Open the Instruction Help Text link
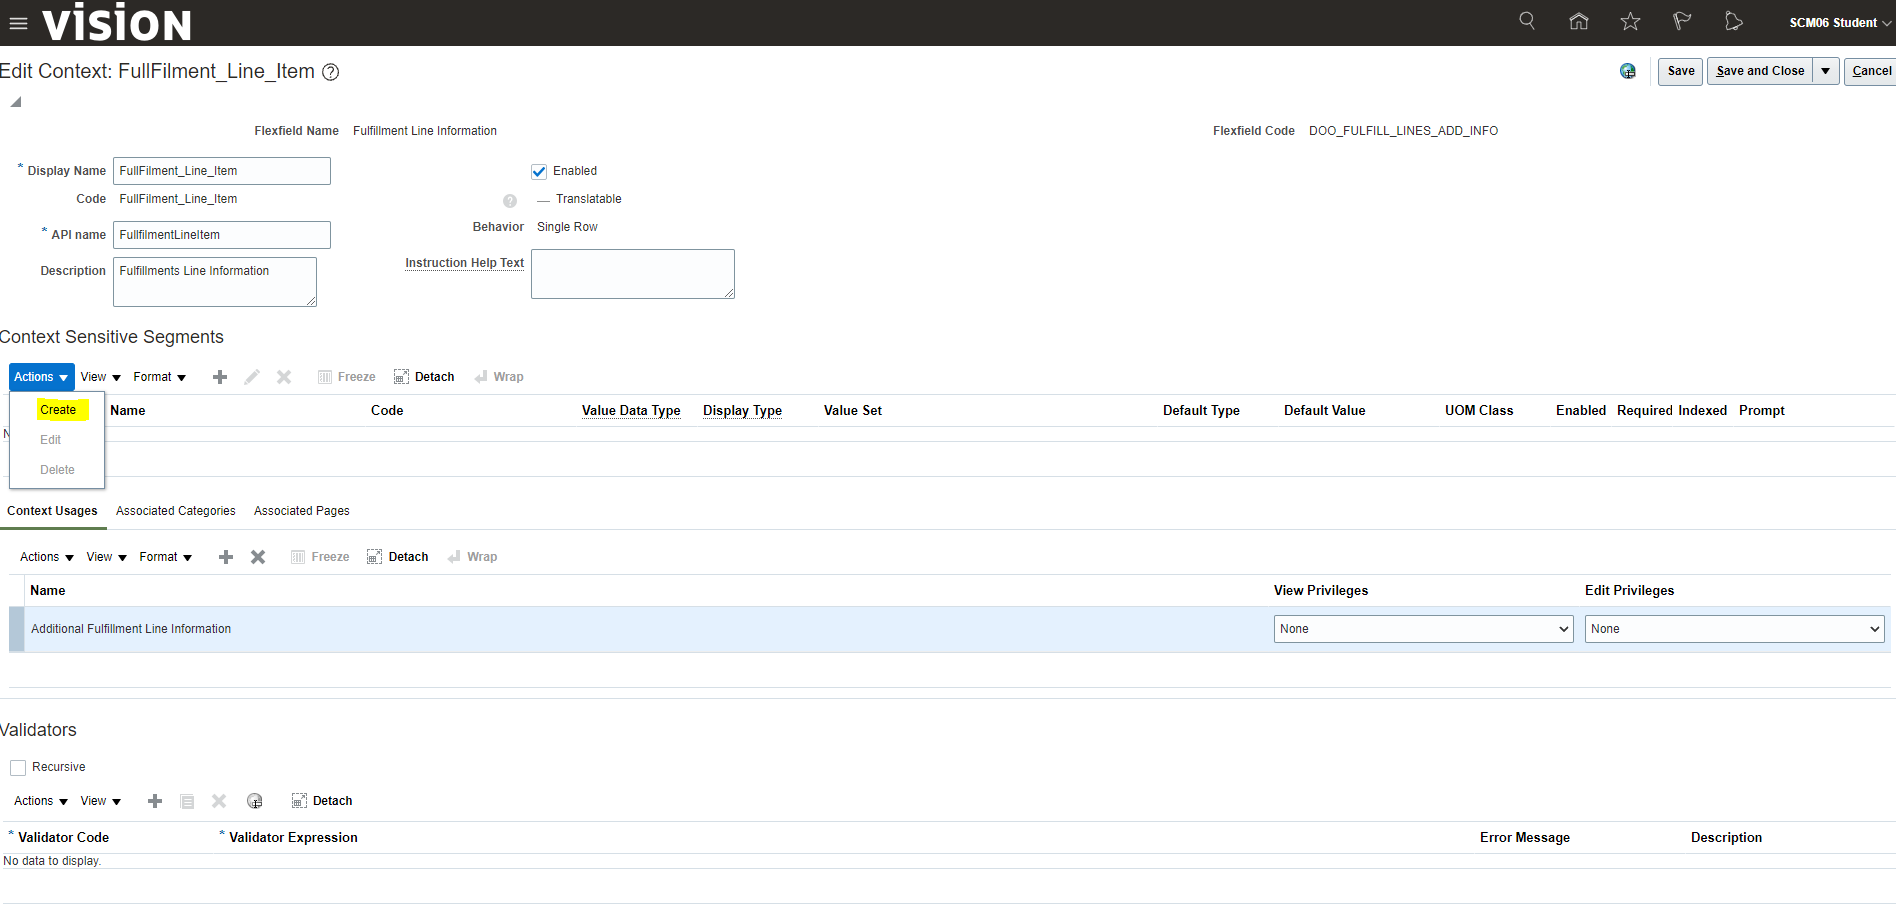The width and height of the screenshot is (1896, 915). (464, 263)
